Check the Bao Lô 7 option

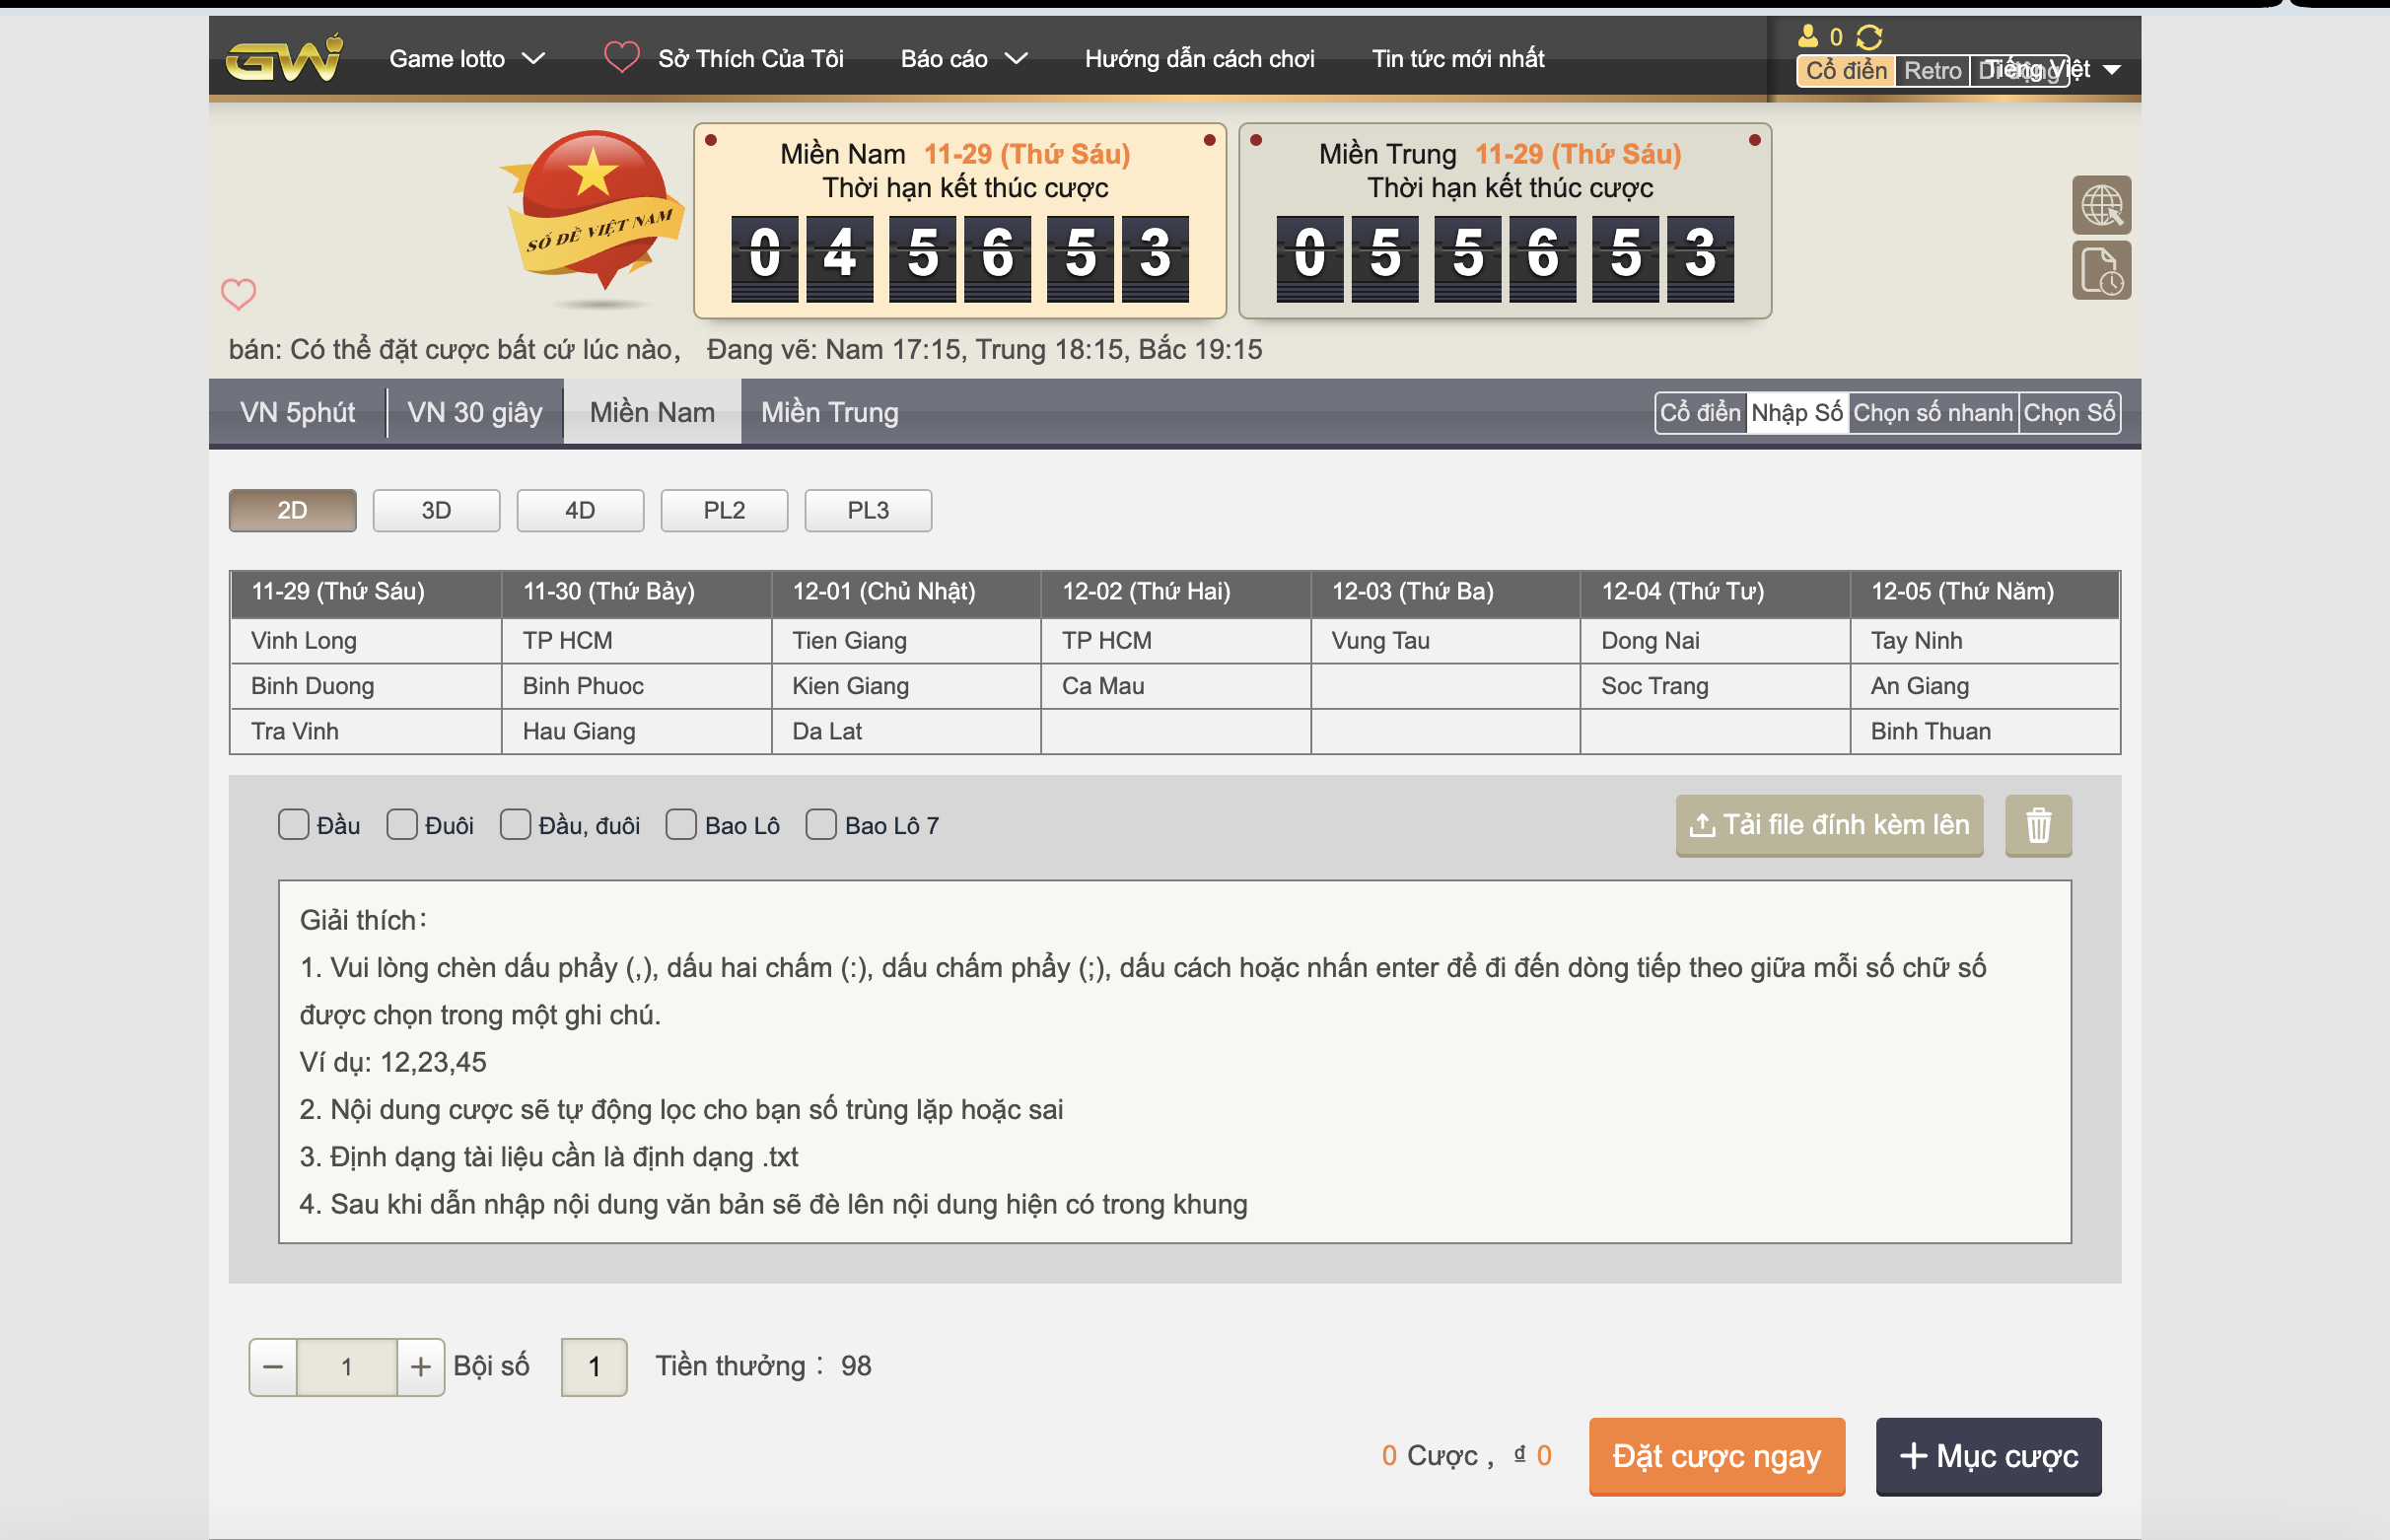[x=821, y=825]
